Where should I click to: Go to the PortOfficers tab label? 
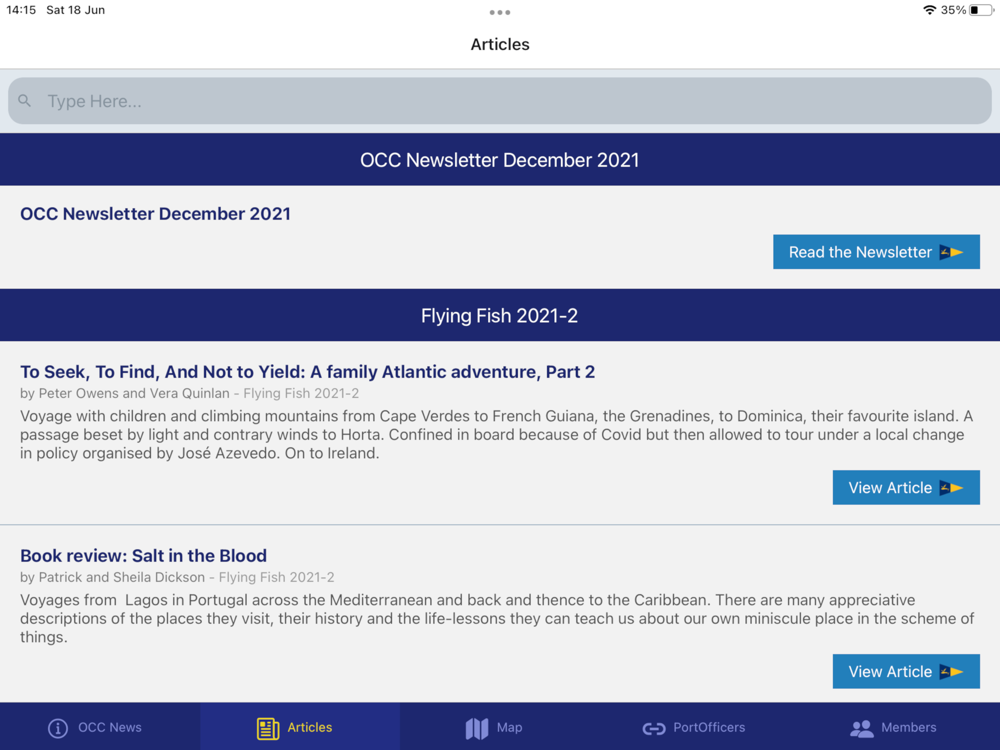(709, 727)
